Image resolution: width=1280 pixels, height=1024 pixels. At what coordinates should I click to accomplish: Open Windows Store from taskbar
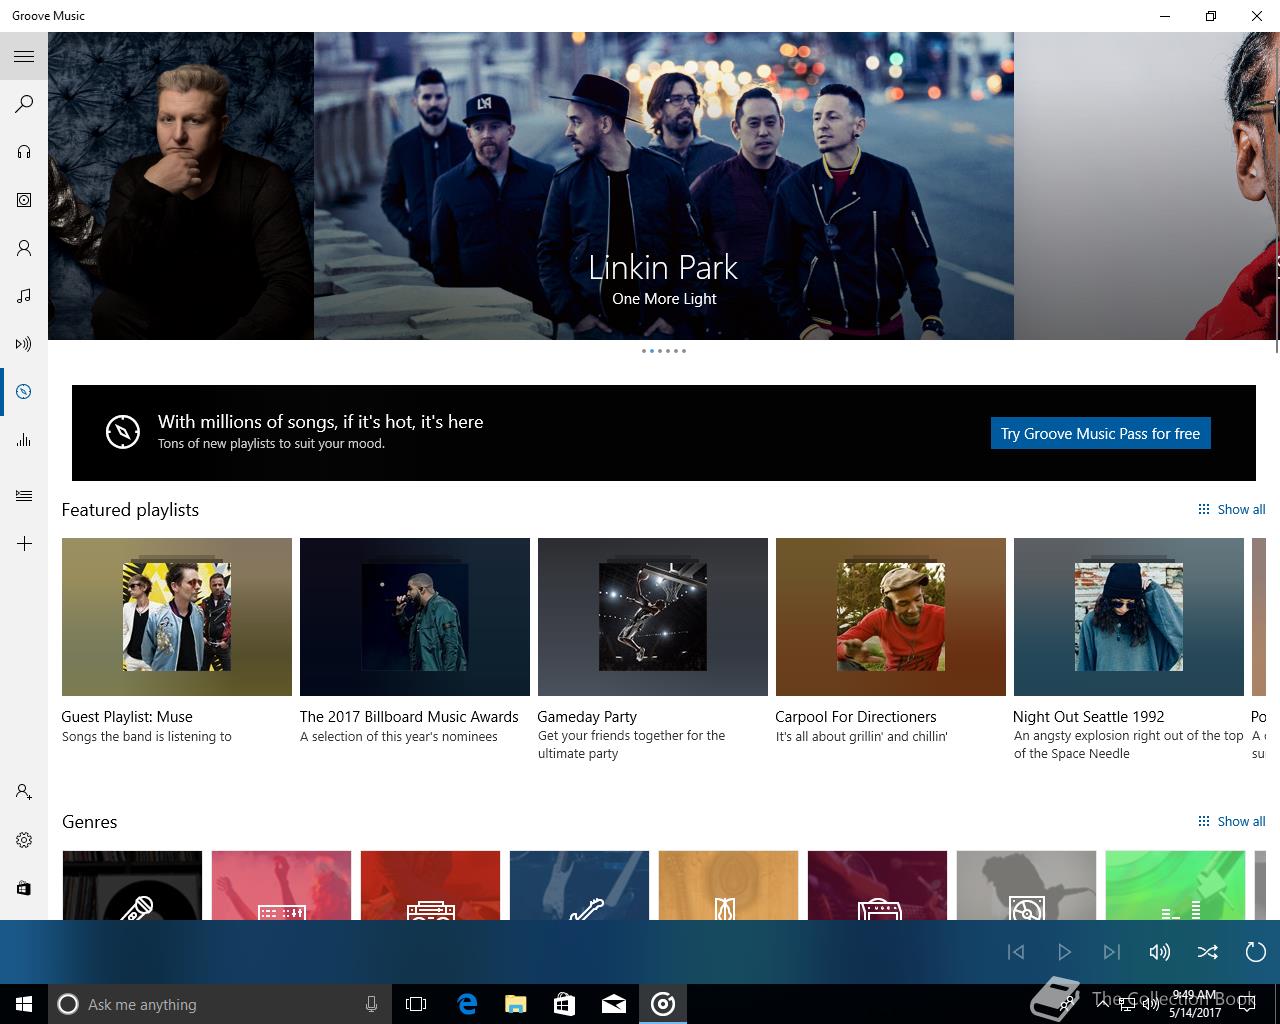(565, 1004)
